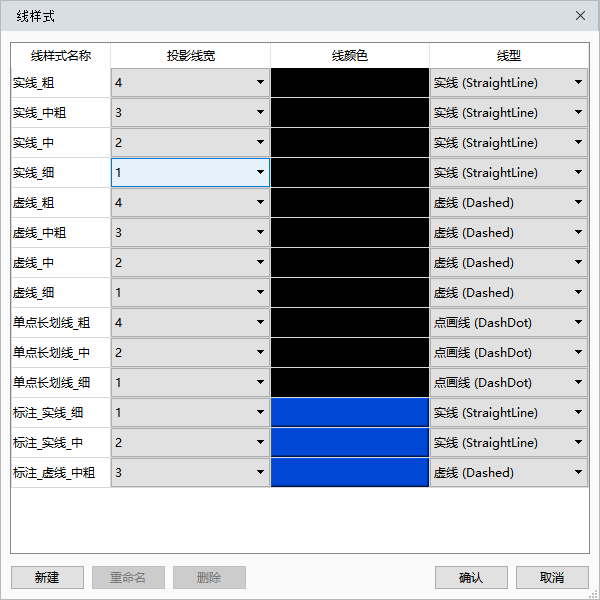600x600 pixels.
Task: Open line width dropdown for 标注_实线_中
Action: coord(190,442)
